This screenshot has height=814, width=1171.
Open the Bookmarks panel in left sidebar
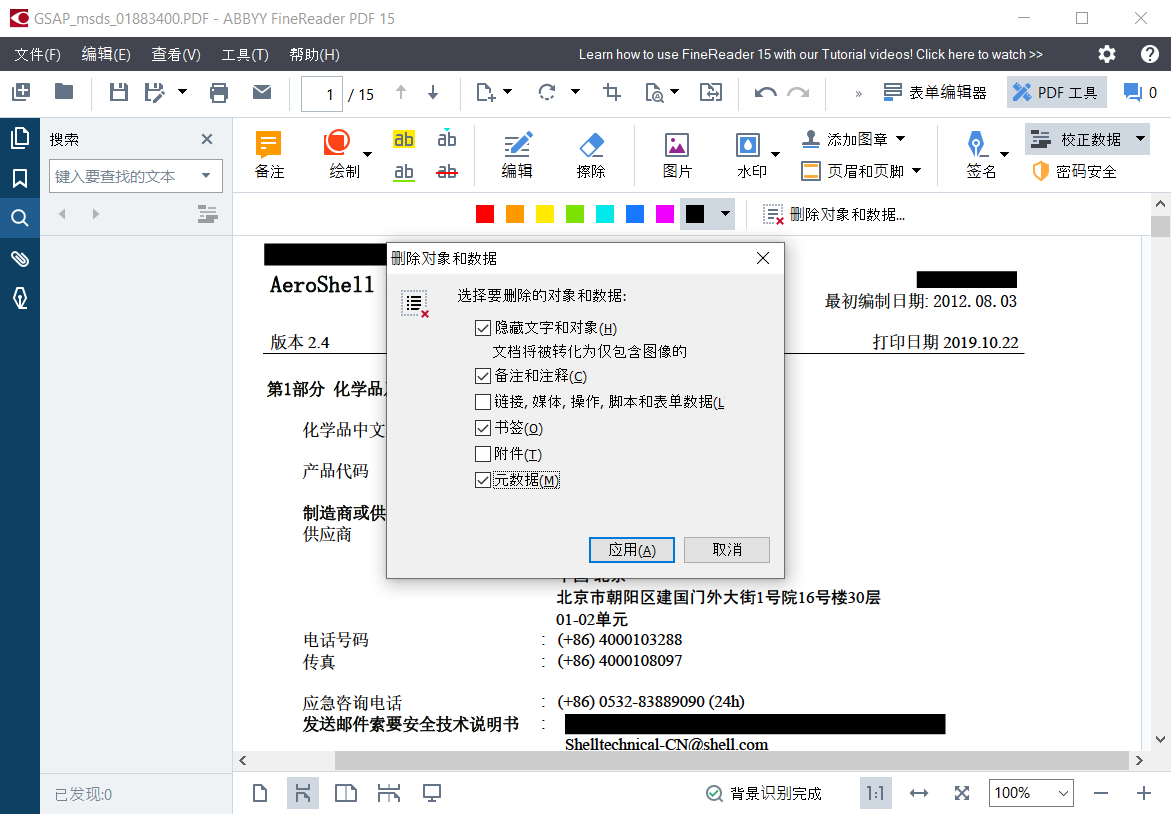coord(20,178)
